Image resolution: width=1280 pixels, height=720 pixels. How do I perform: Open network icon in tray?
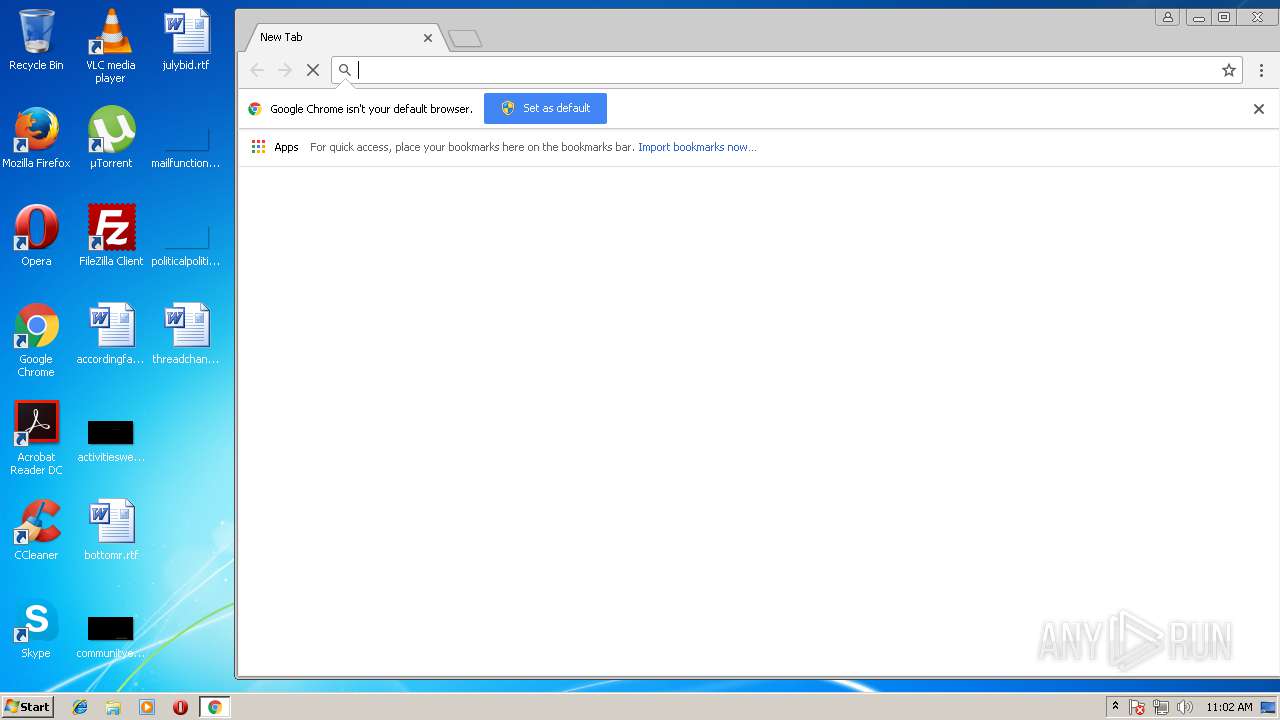click(x=1161, y=707)
